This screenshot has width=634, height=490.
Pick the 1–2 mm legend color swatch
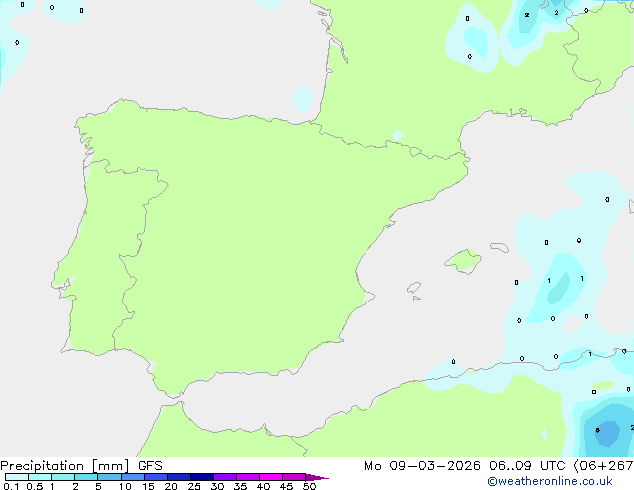tap(63, 477)
